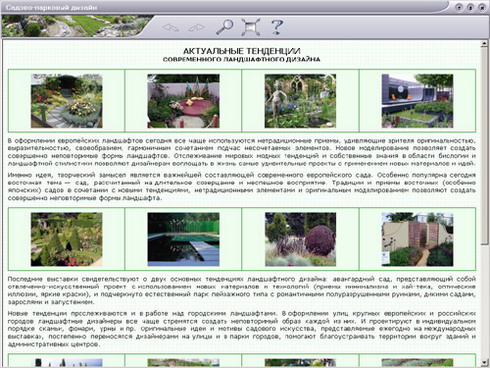Screen dimensions: 490x368
Task: Open thumbnail of dark pond with walkway
Action: coord(183,239)
